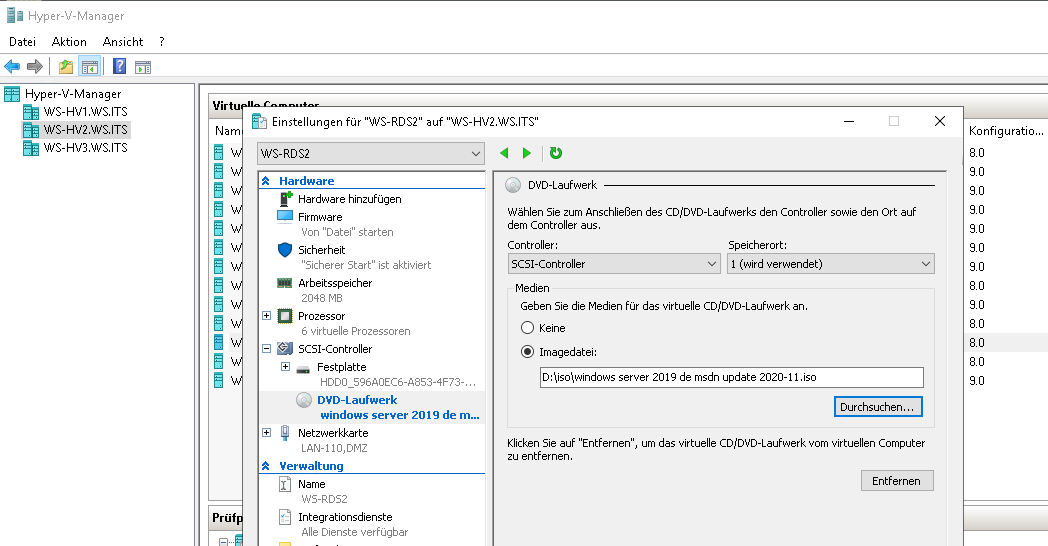Click the Arbeitsspeicher memory chip icon
Image resolution: width=1048 pixels, height=546 pixels.
(285, 283)
